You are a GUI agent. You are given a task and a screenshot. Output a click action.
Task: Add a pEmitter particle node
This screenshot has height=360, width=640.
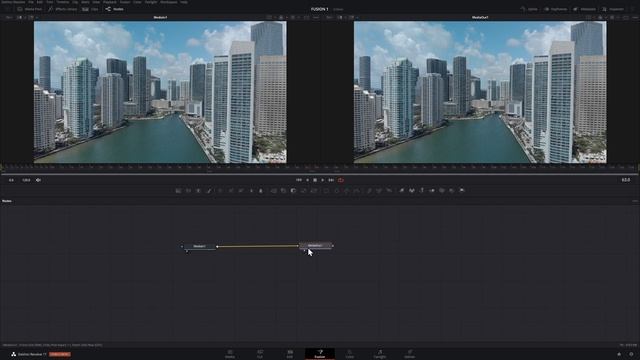[x=369, y=190]
